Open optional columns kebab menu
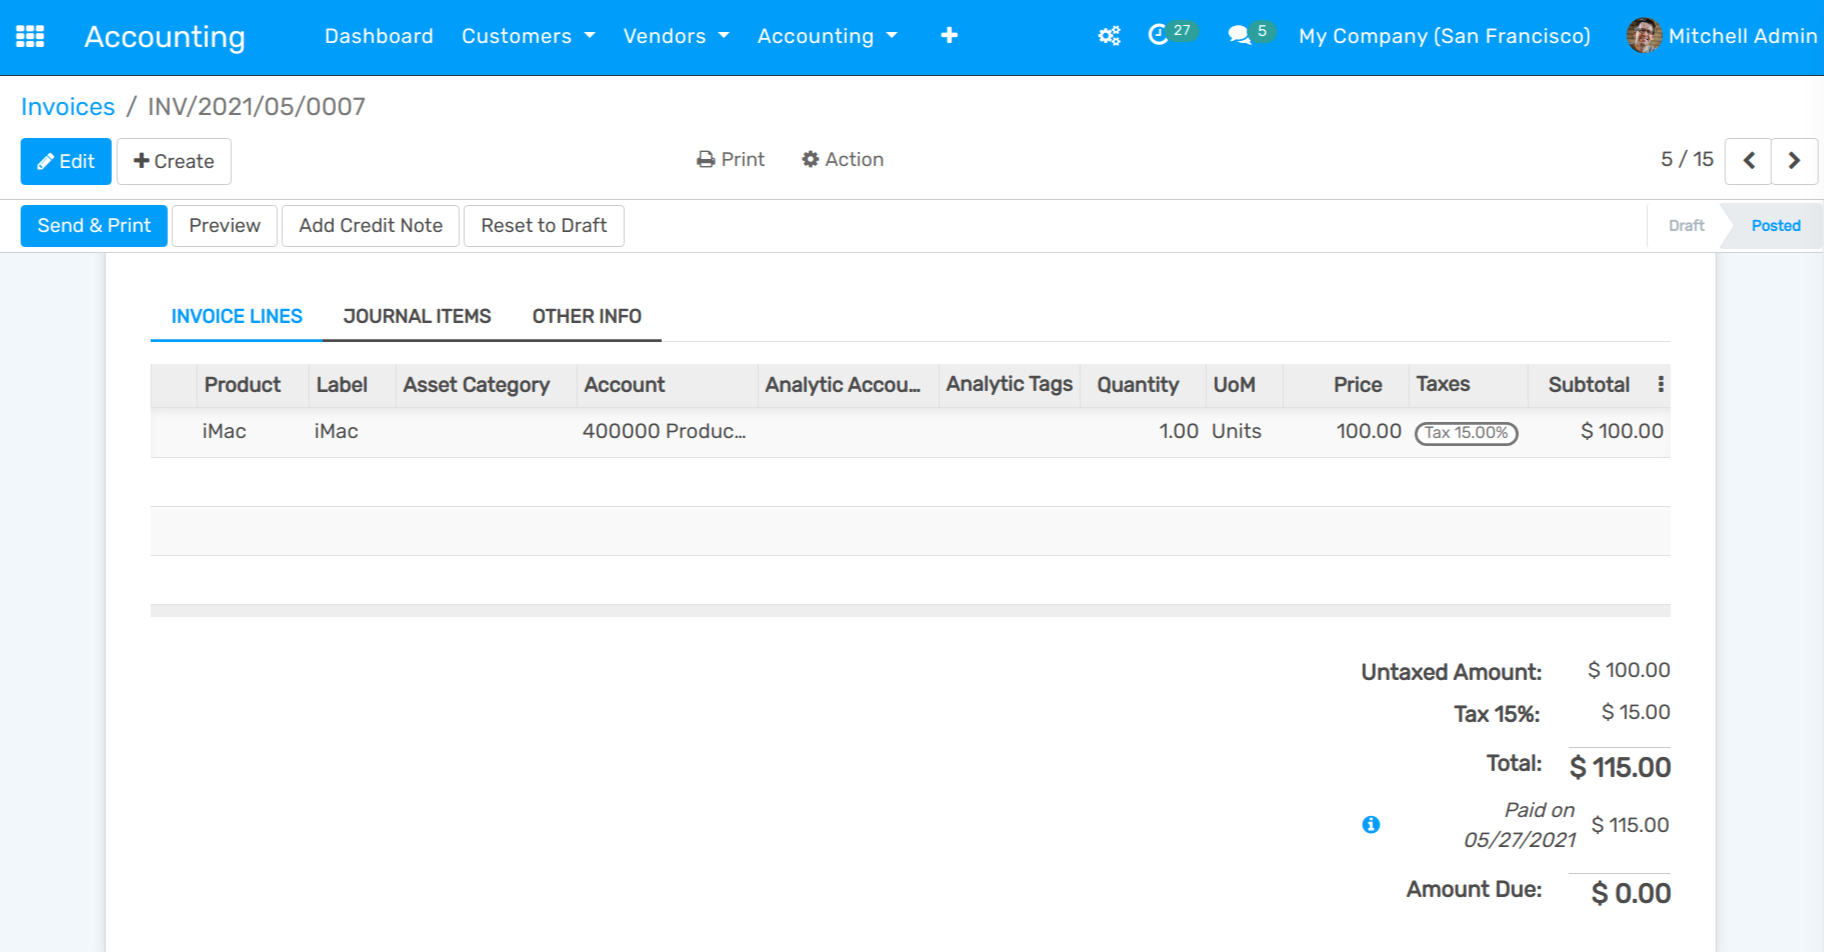This screenshot has width=1824, height=952. (x=1660, y=384)
